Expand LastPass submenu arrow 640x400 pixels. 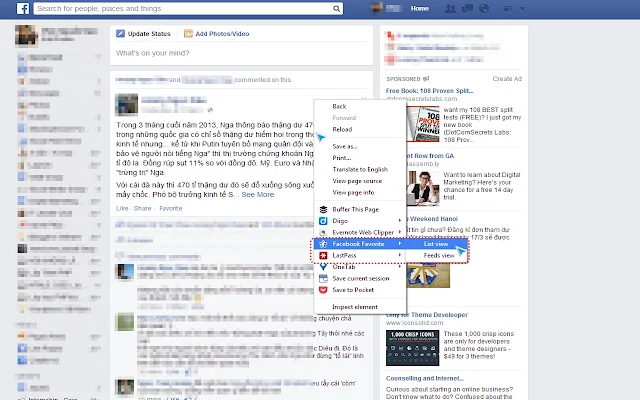[400, 255]
